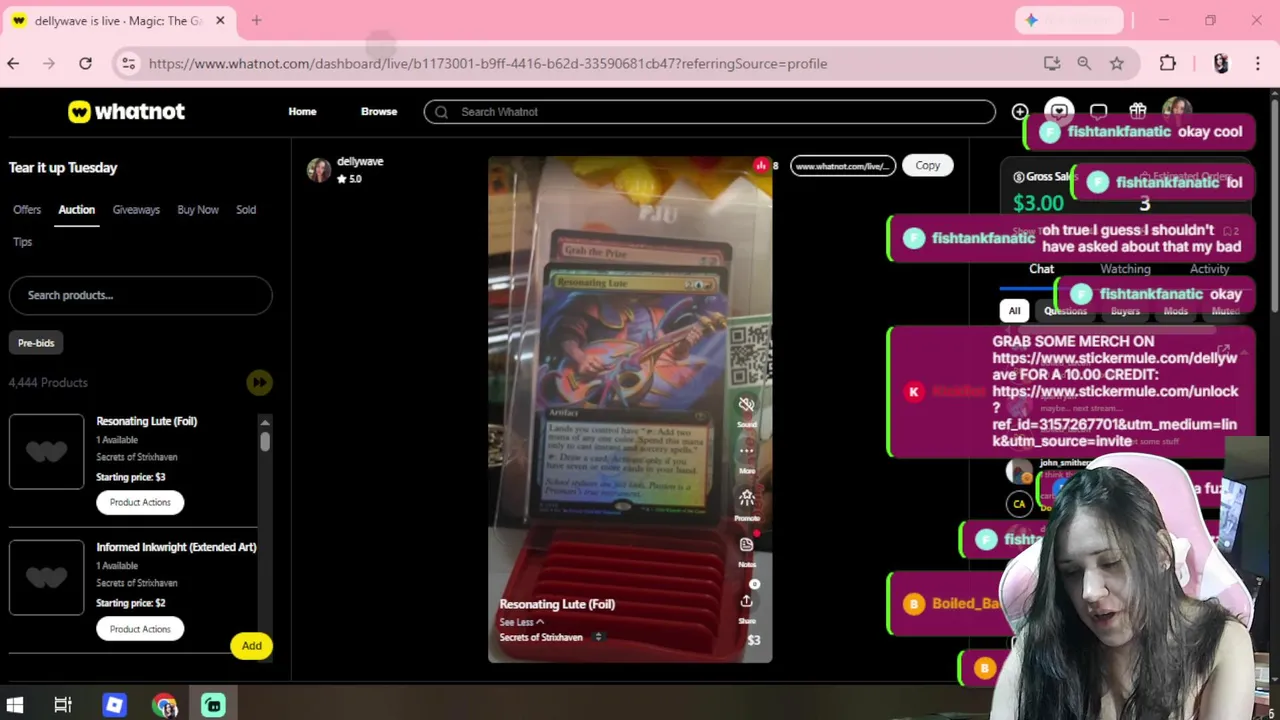Viewport: 1280px width, 720px height.
Task: Open the Resonating Lute (Foil) thumbnail
Action: pyautogui.click(x=47, y=452)
